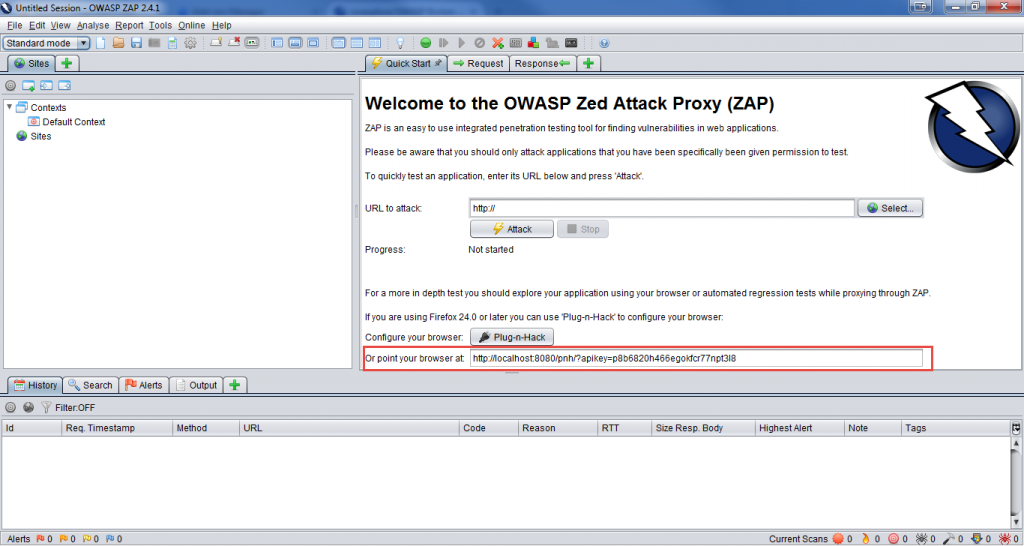
Task: Click the Select... button
Action: pos(890,208)
